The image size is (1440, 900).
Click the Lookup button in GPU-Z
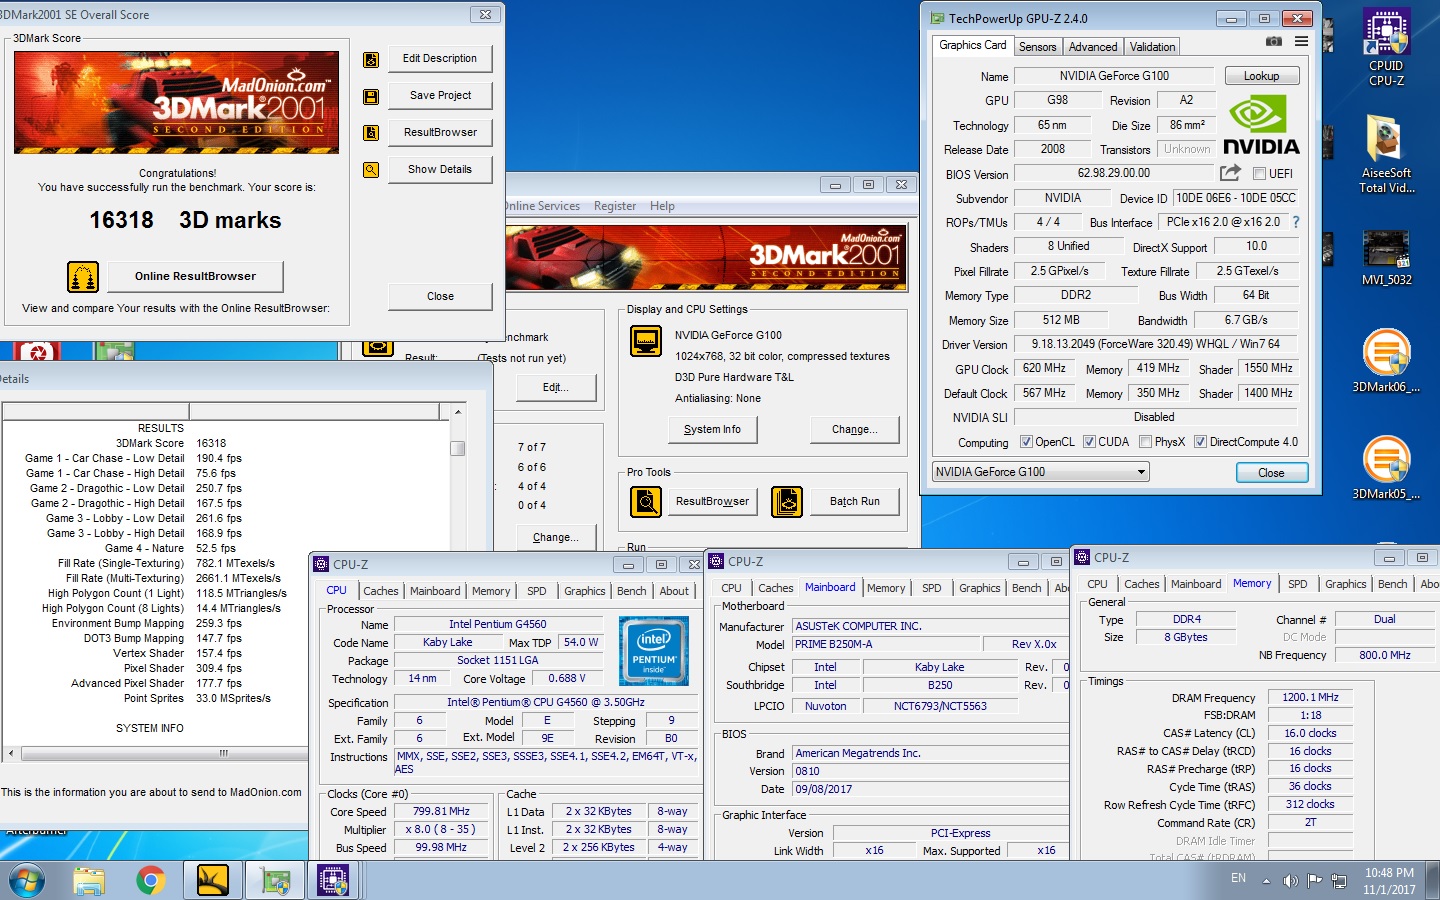coord(1261,76)
